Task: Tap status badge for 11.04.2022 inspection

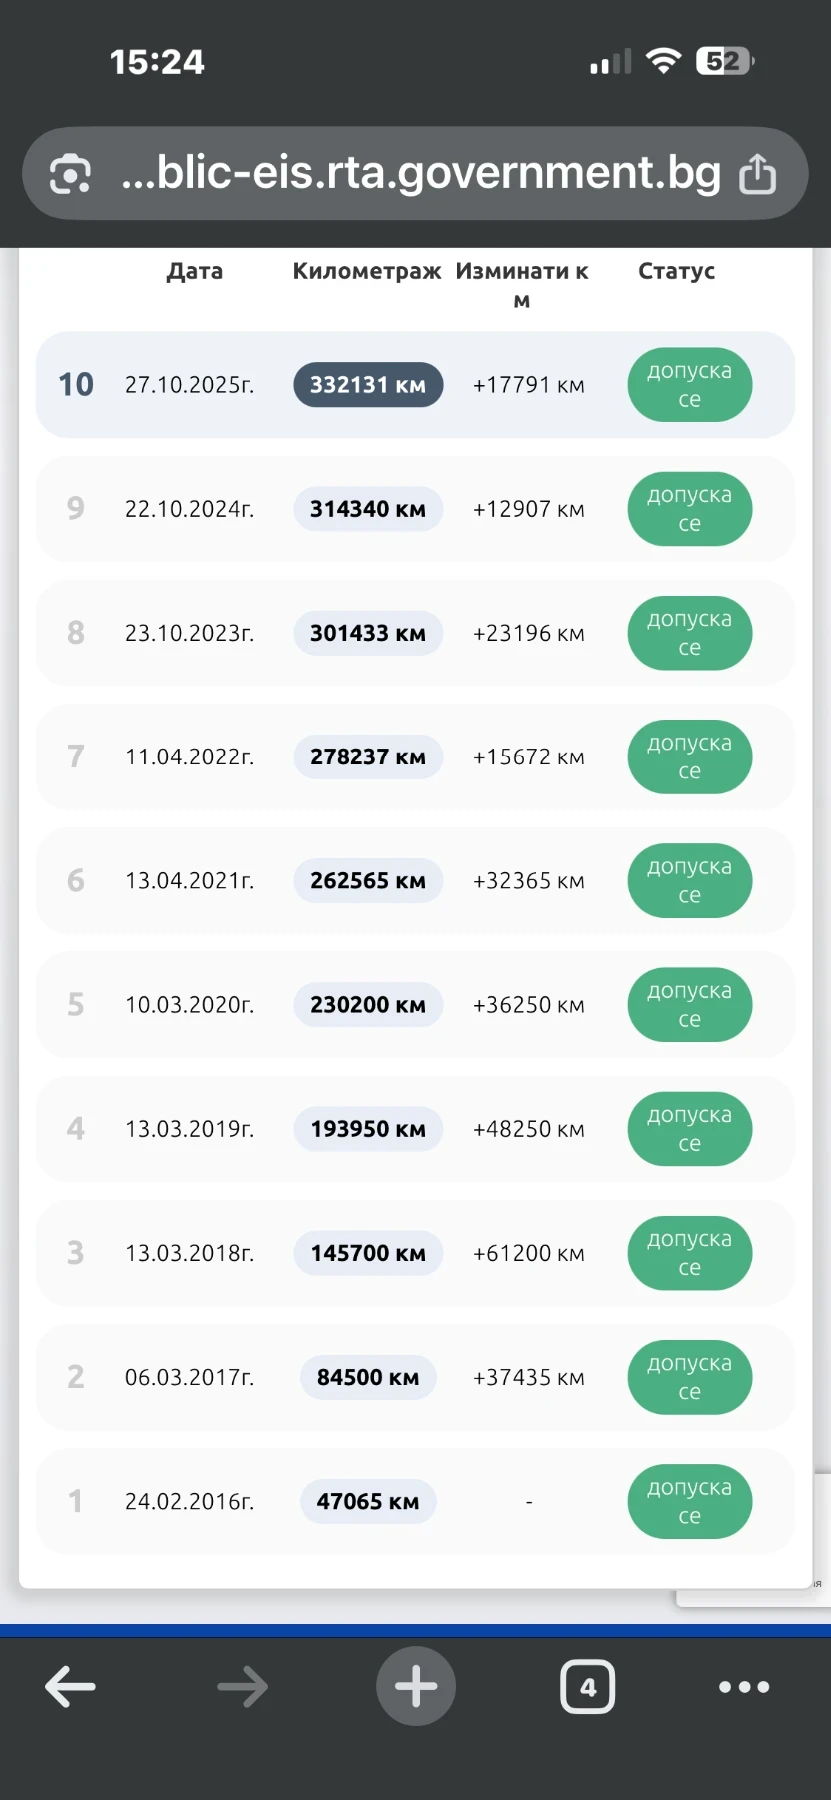Action: tap(689, 757)
